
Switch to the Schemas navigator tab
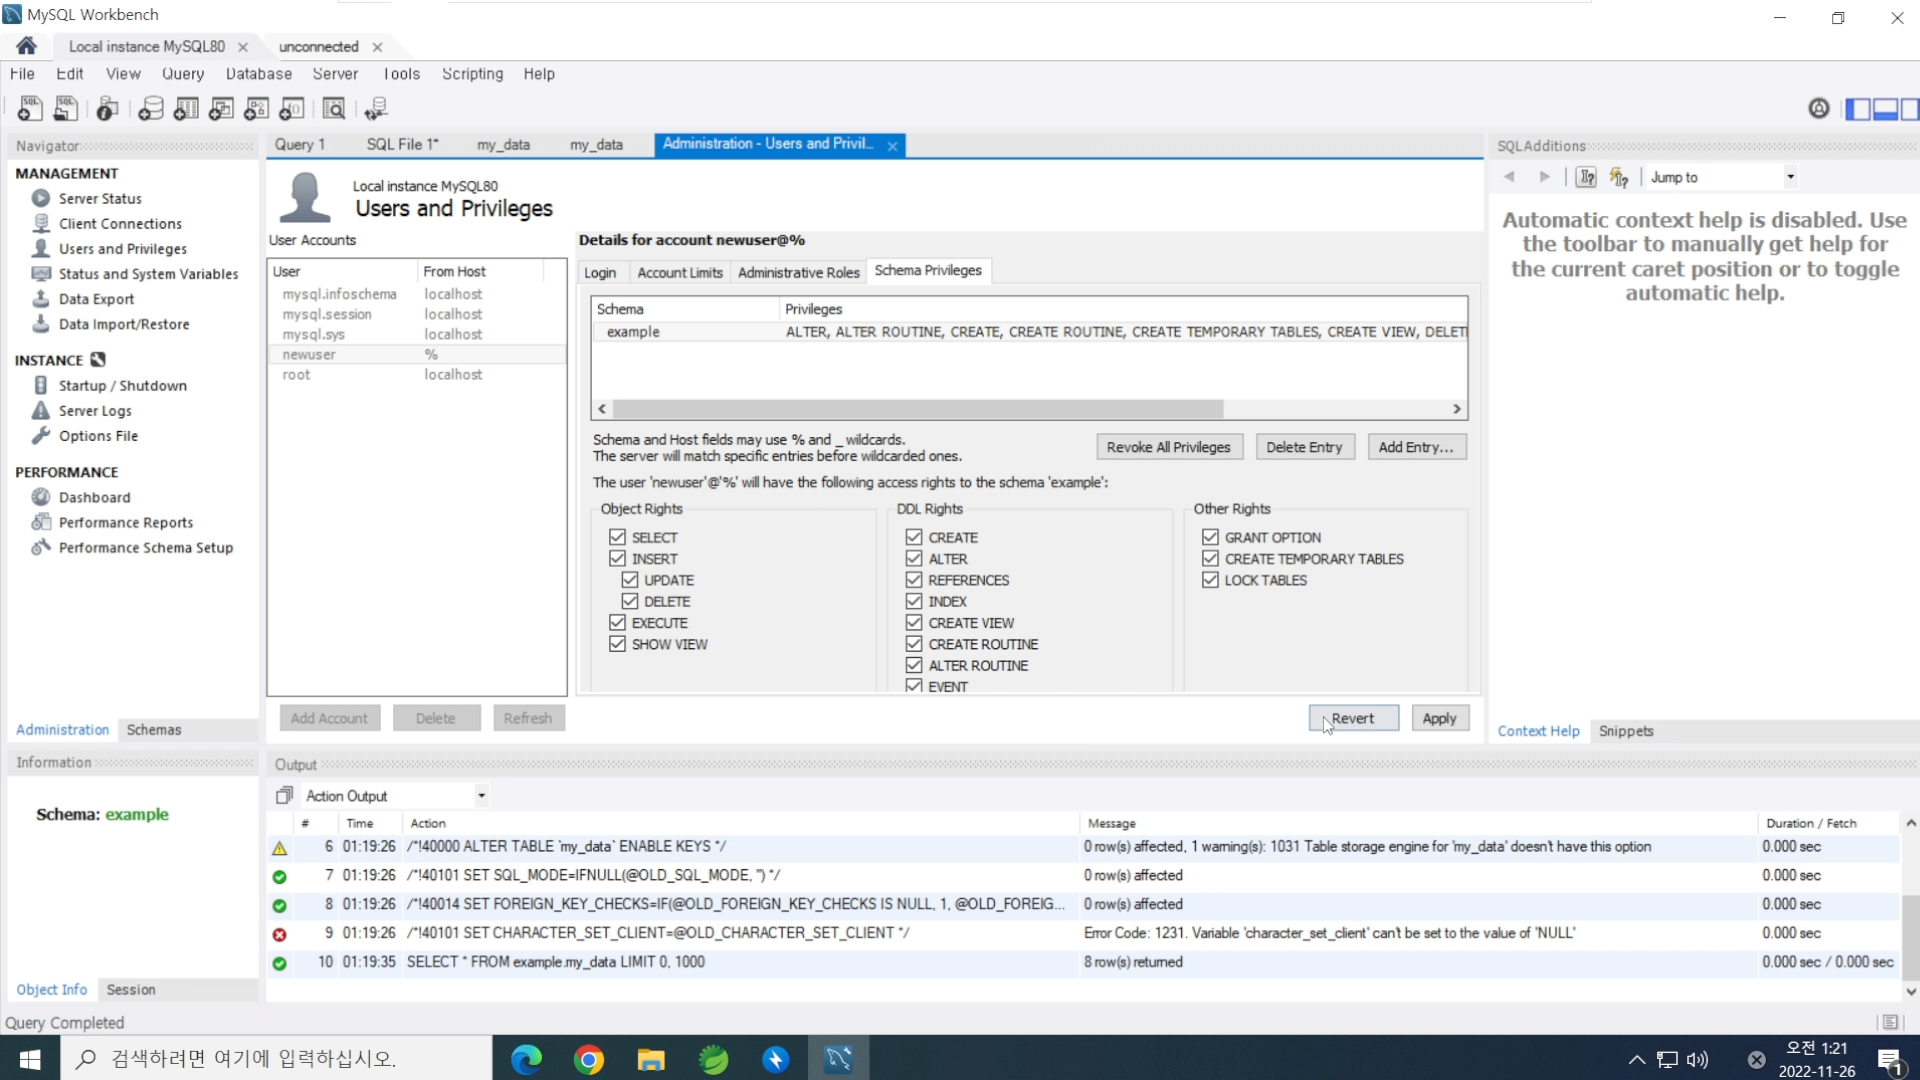pyautogui.click(x=154, y=730)
